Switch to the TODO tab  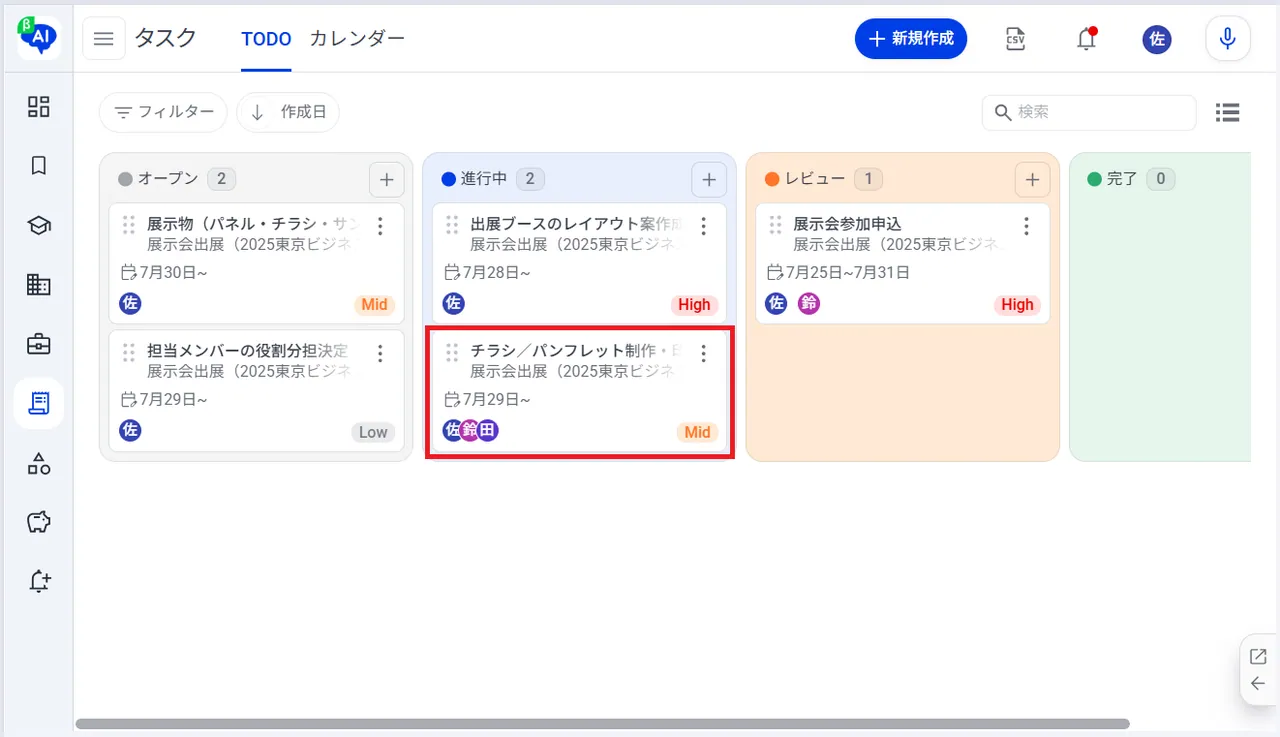pyautogui.click(x=266, y=39)
